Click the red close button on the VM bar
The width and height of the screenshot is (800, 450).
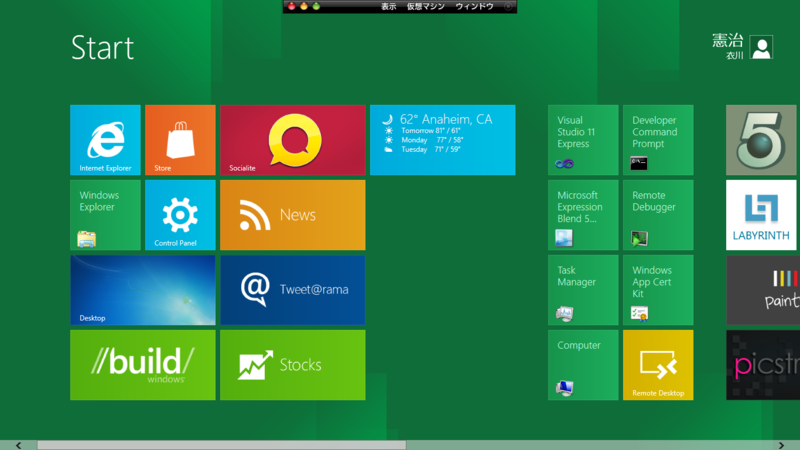pos(292,6)
